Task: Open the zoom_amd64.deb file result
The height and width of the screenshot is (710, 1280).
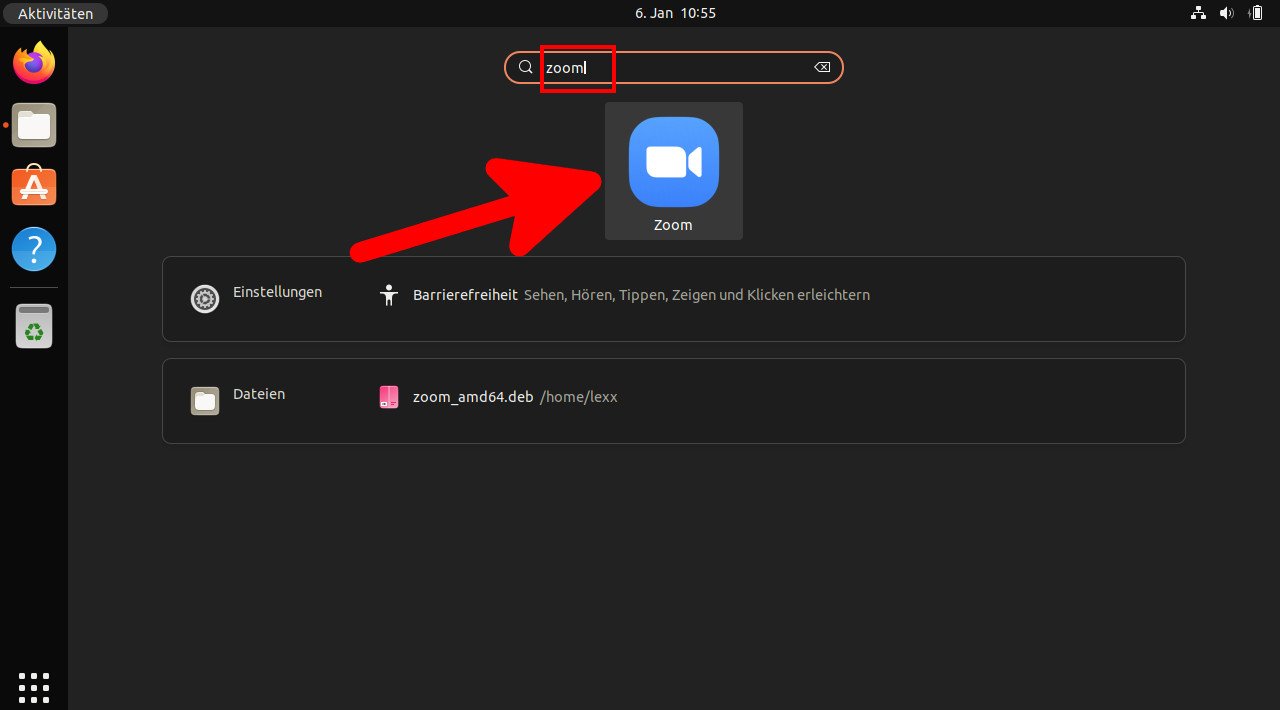Action: (472, 397)
